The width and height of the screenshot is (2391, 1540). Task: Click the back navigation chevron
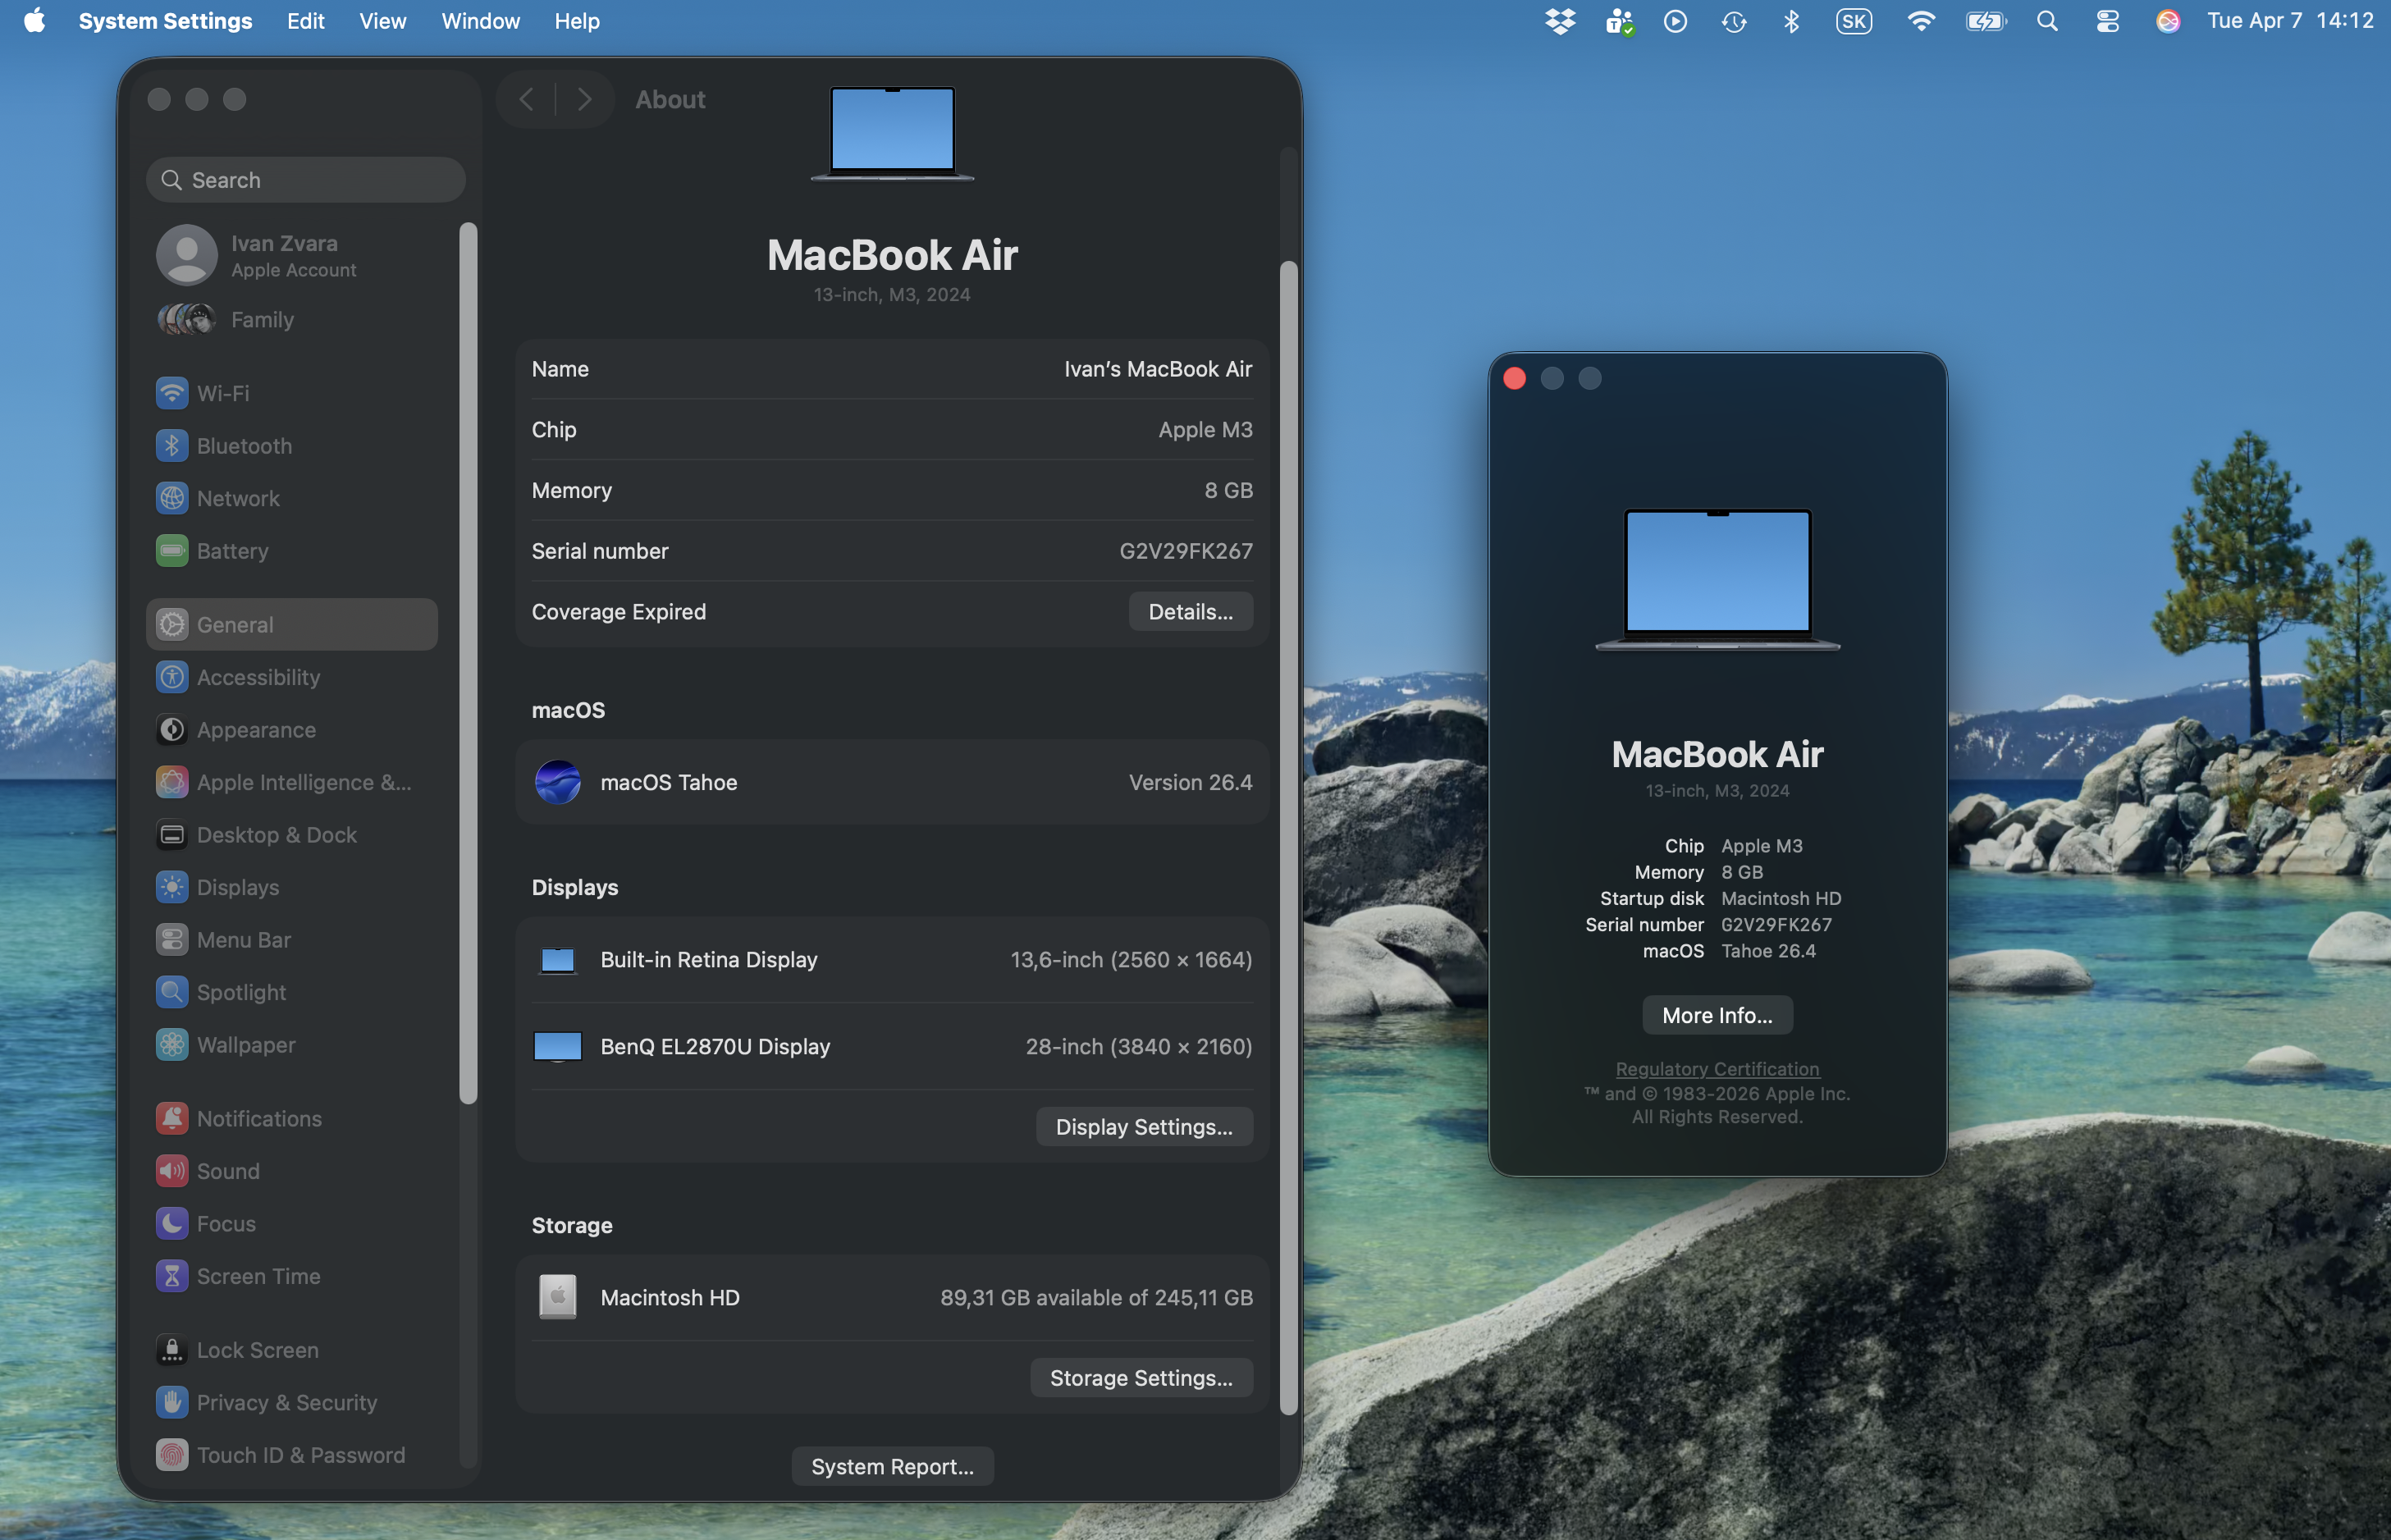(527, 99)
